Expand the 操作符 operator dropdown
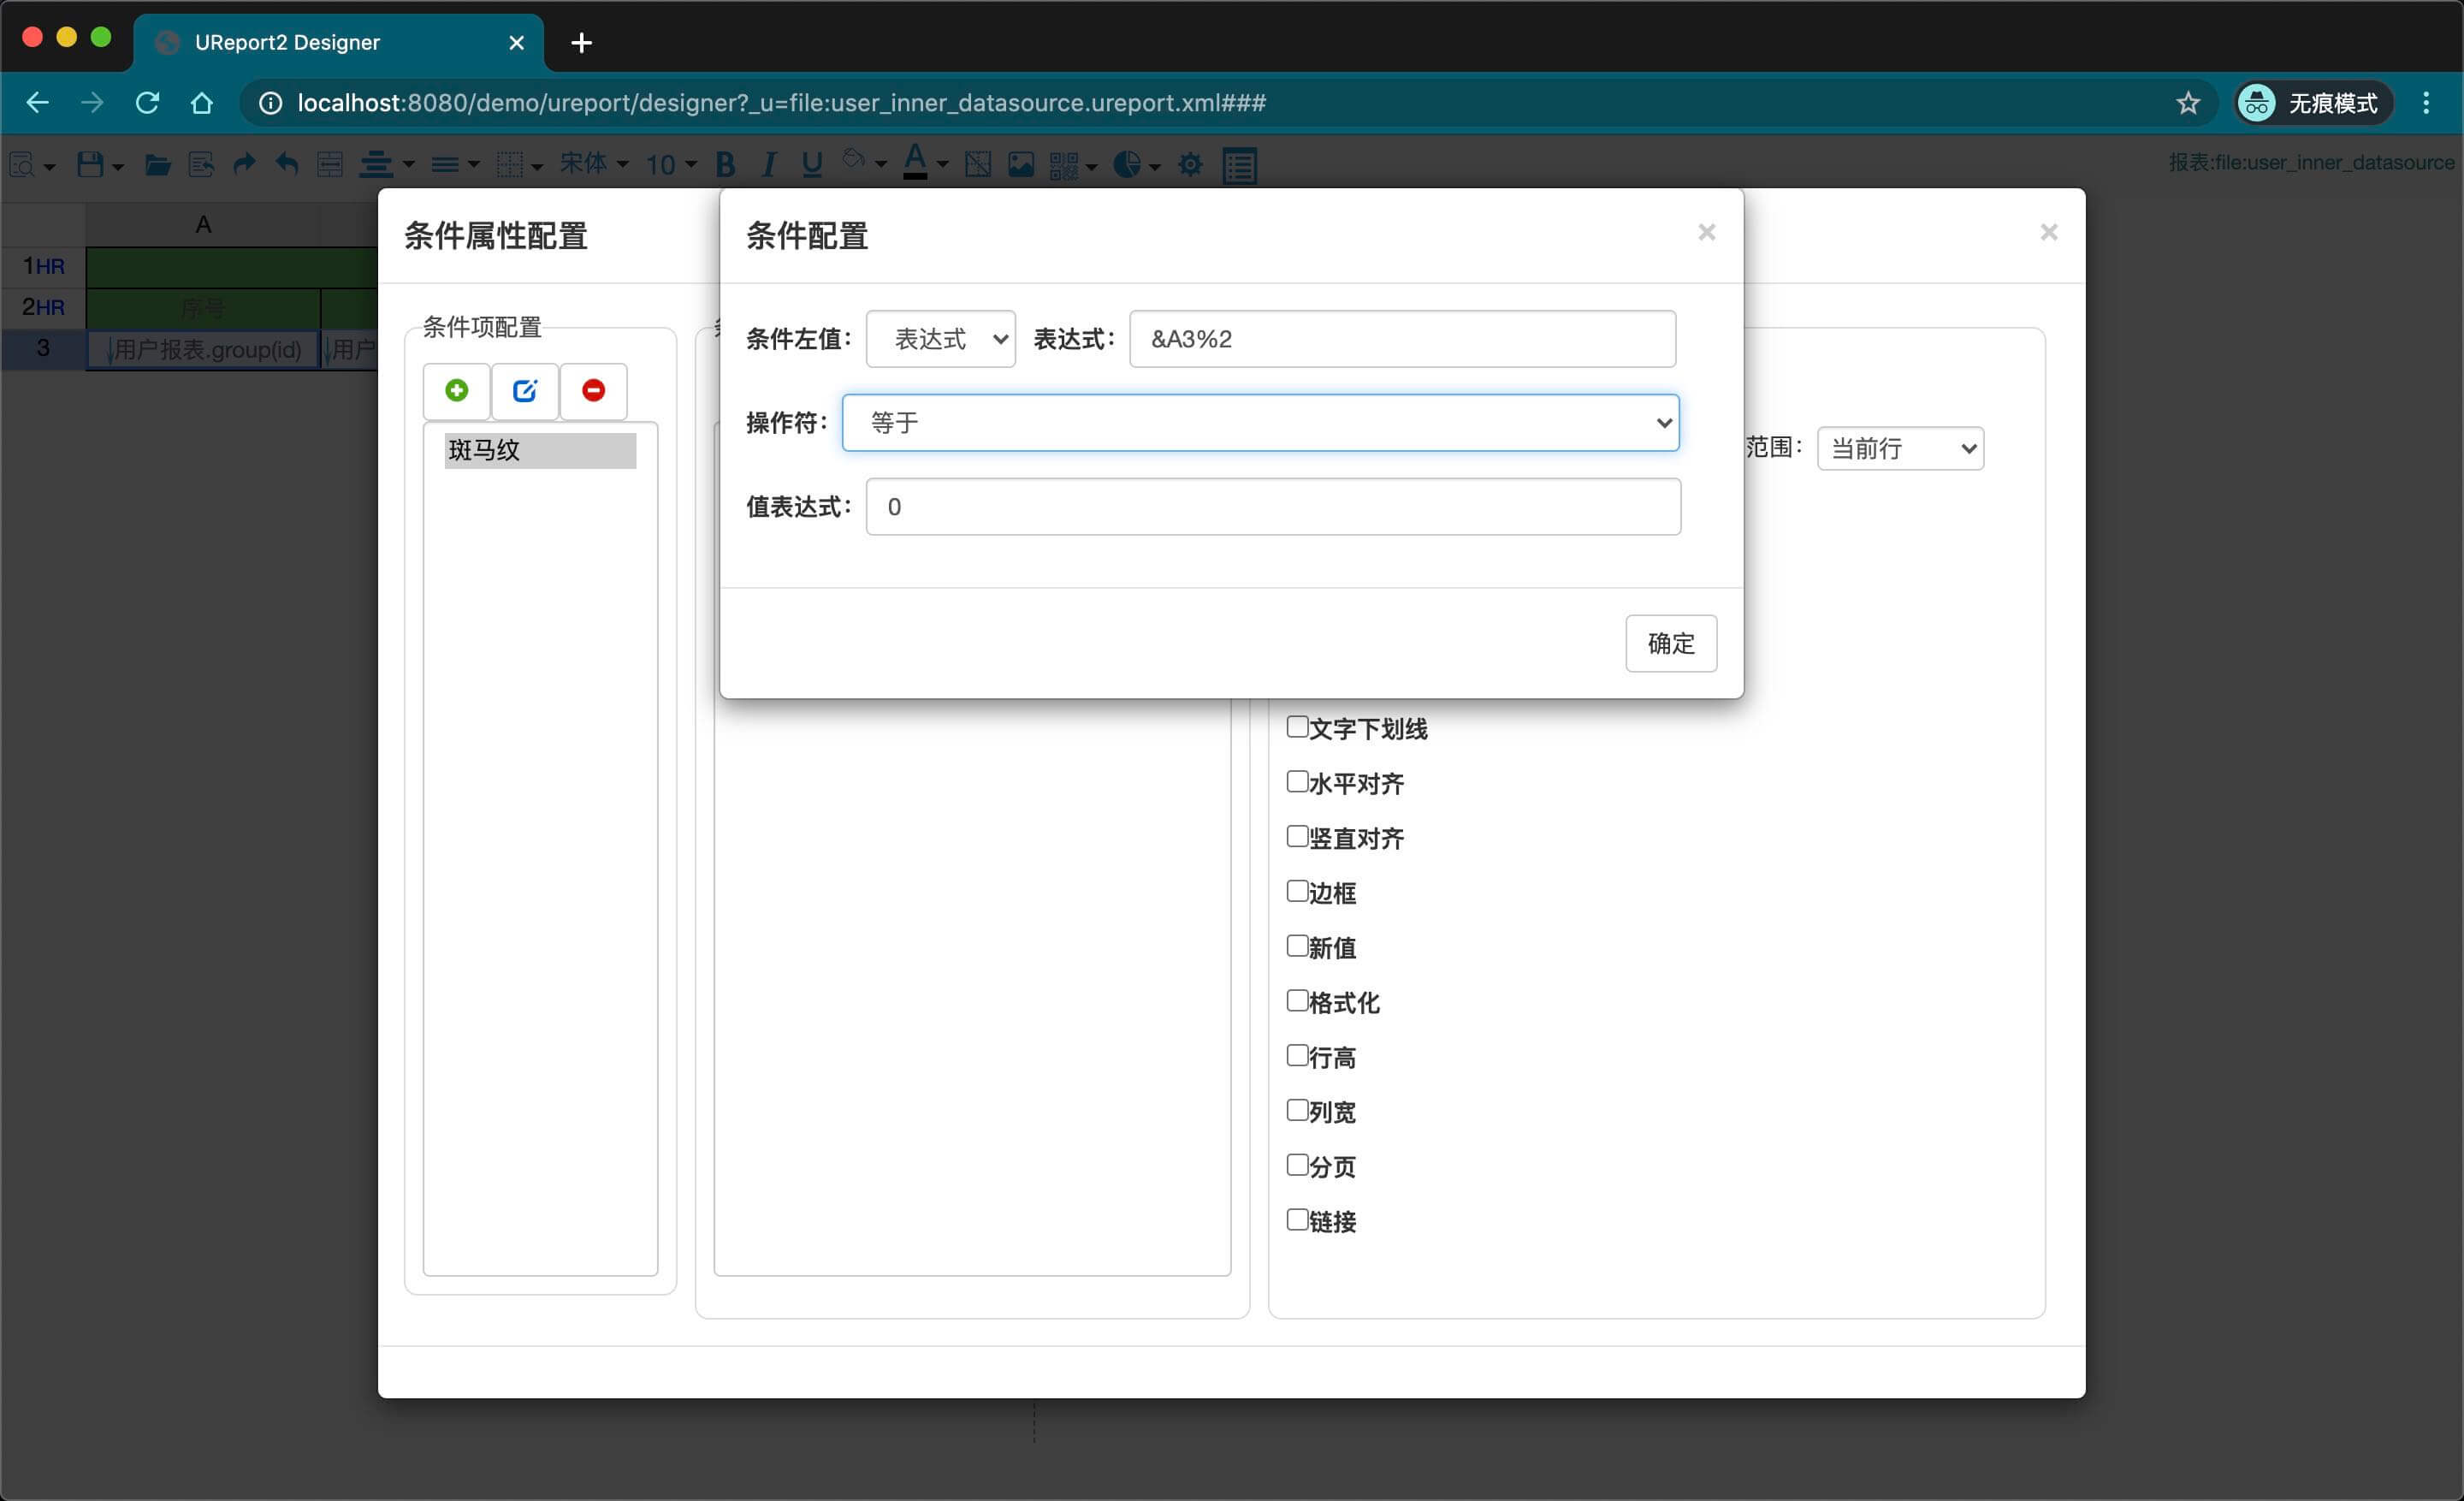Viewport: 2464px width, 1501px height. click(1260, 423)
